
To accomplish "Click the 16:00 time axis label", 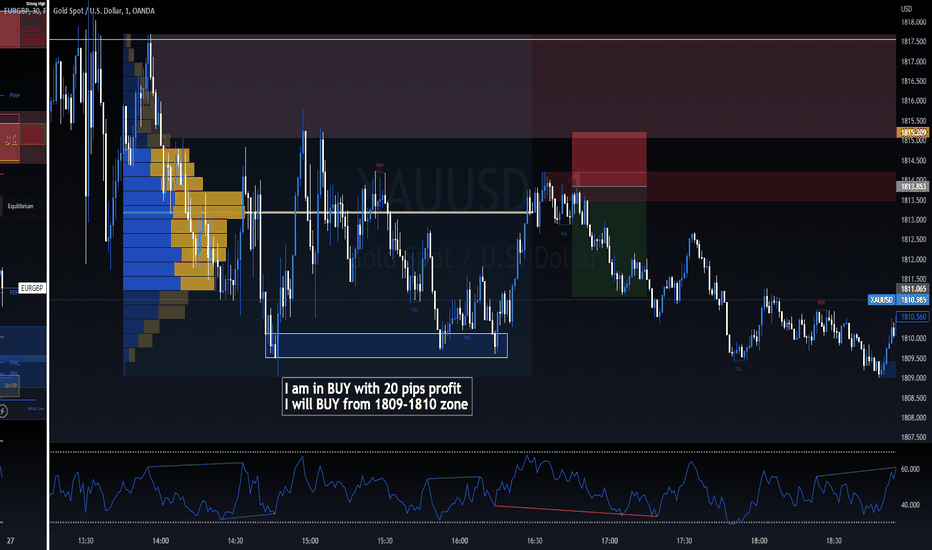I will [459, 540].
